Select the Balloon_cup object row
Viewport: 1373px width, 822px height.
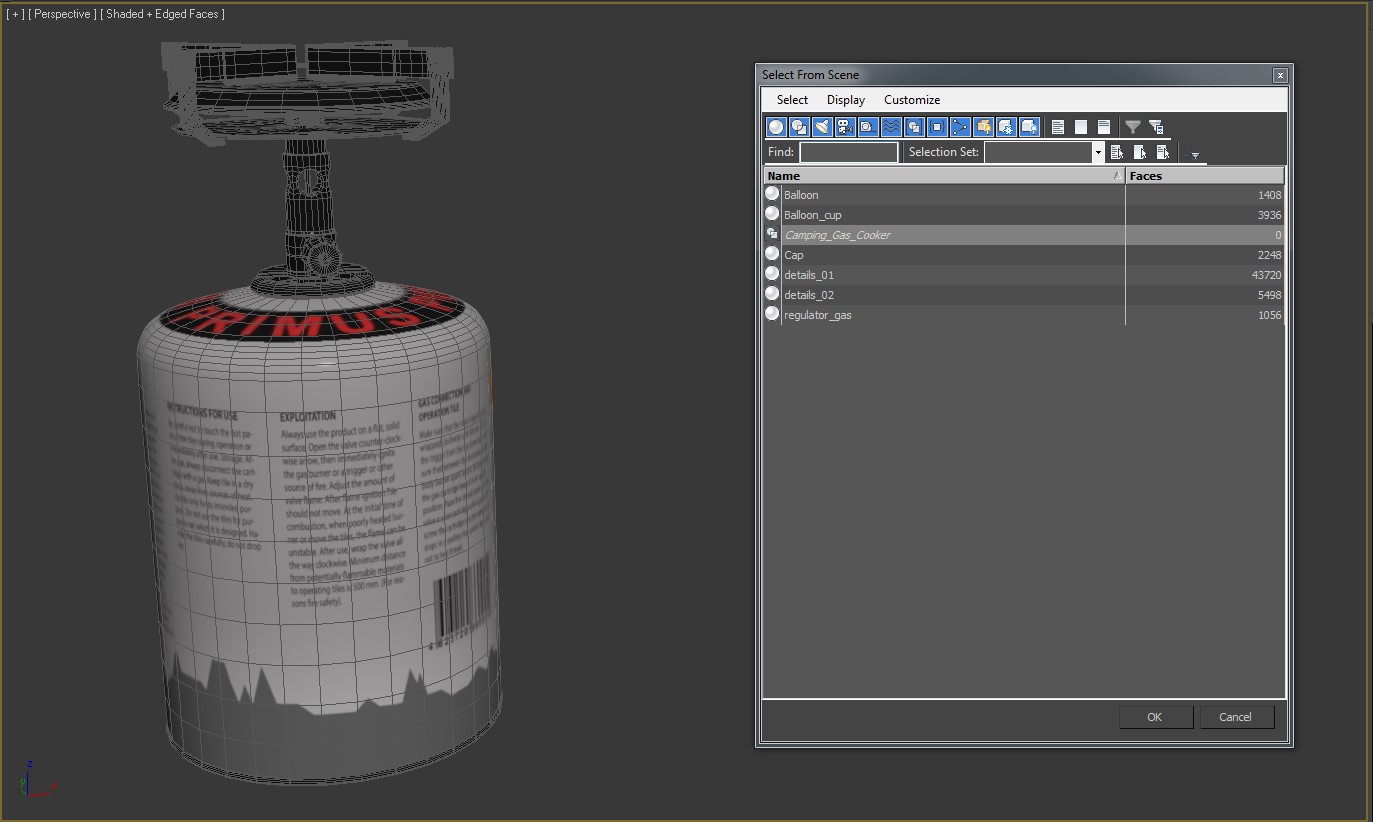(x=1024, y=215)
